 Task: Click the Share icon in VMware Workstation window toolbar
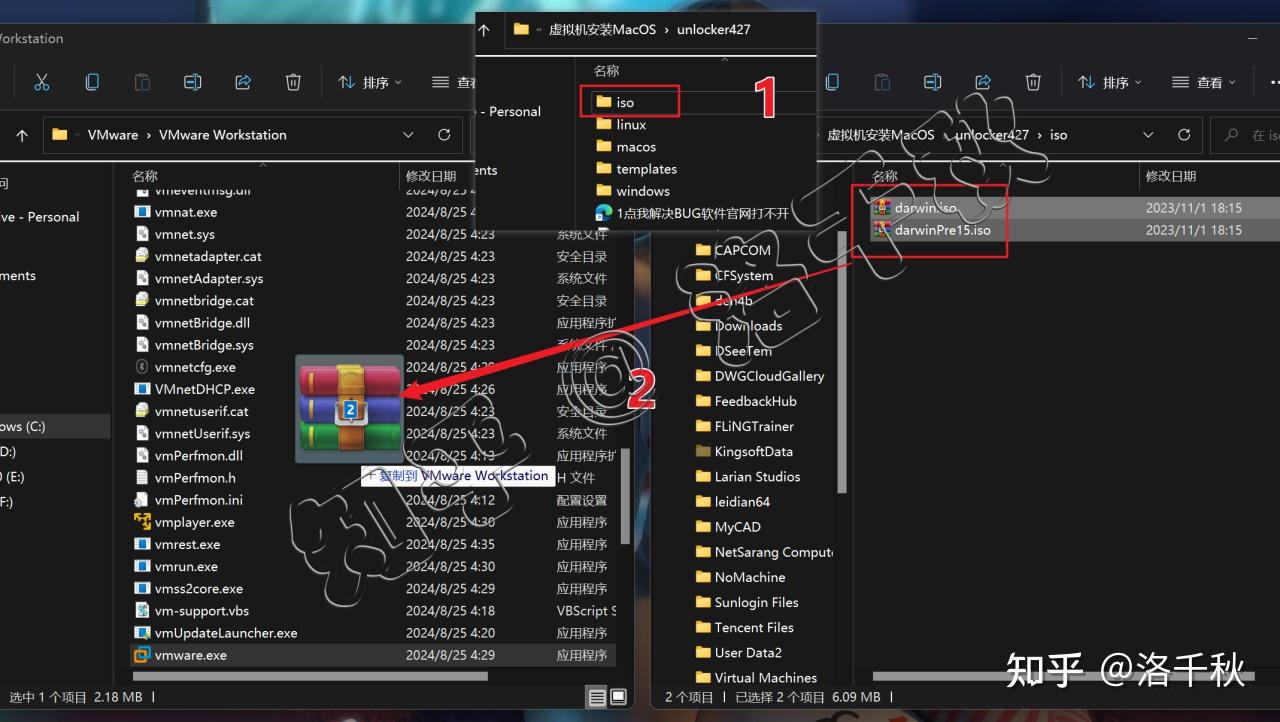[243, 82]
